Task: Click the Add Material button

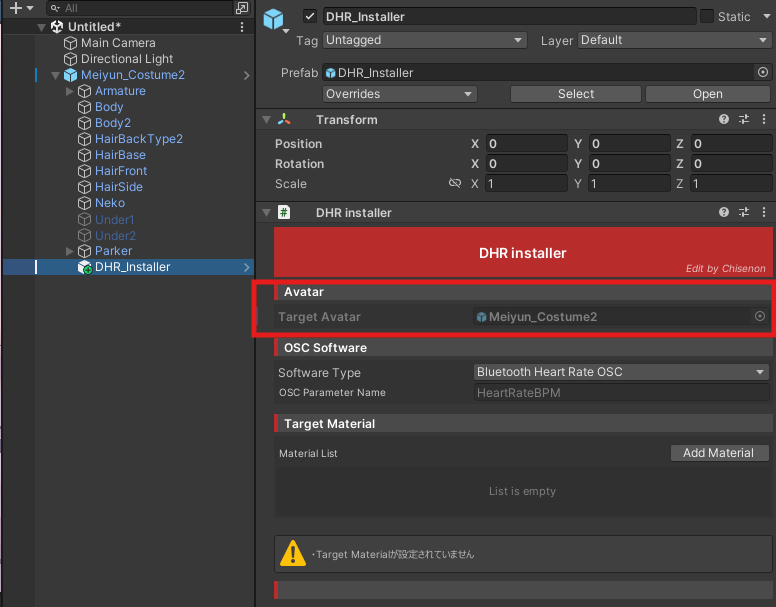Action: coord(718,453)
